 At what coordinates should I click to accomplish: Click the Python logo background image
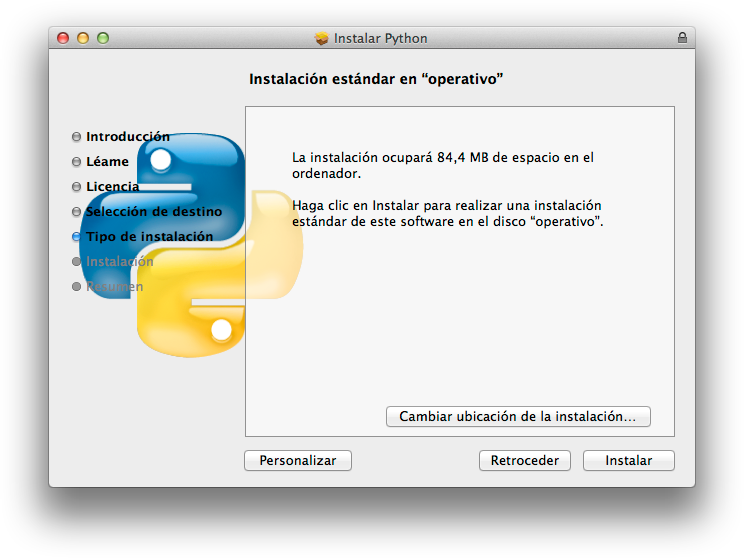191,245
